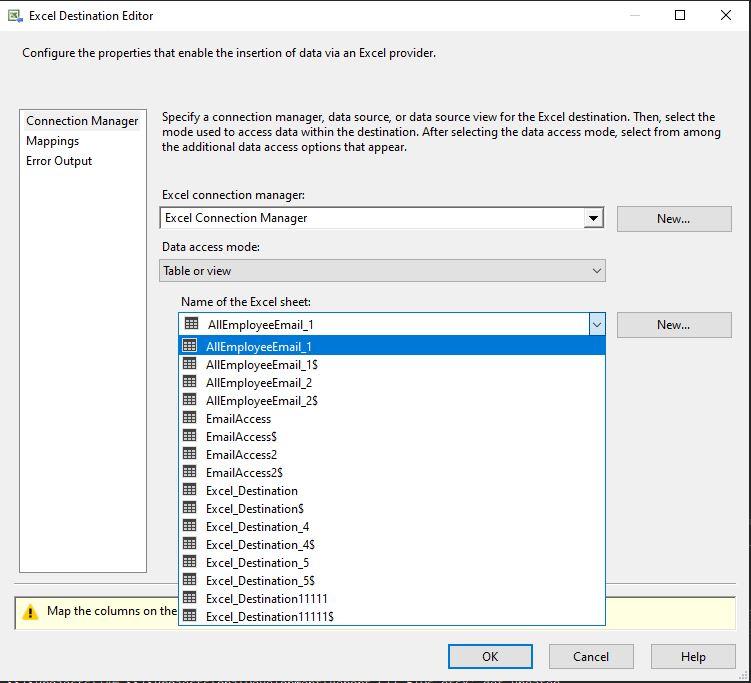Choose Excel_Destination sheet

392,490
